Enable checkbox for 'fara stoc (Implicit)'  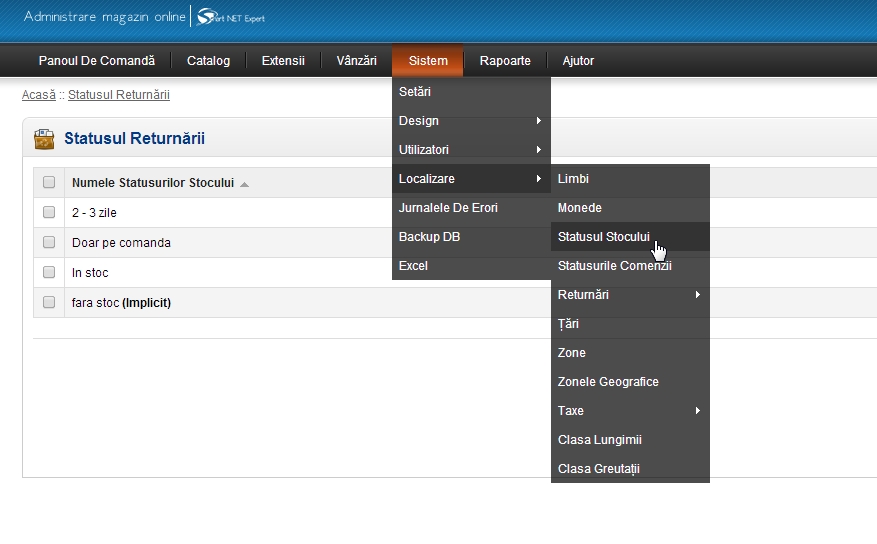(49, 302)
